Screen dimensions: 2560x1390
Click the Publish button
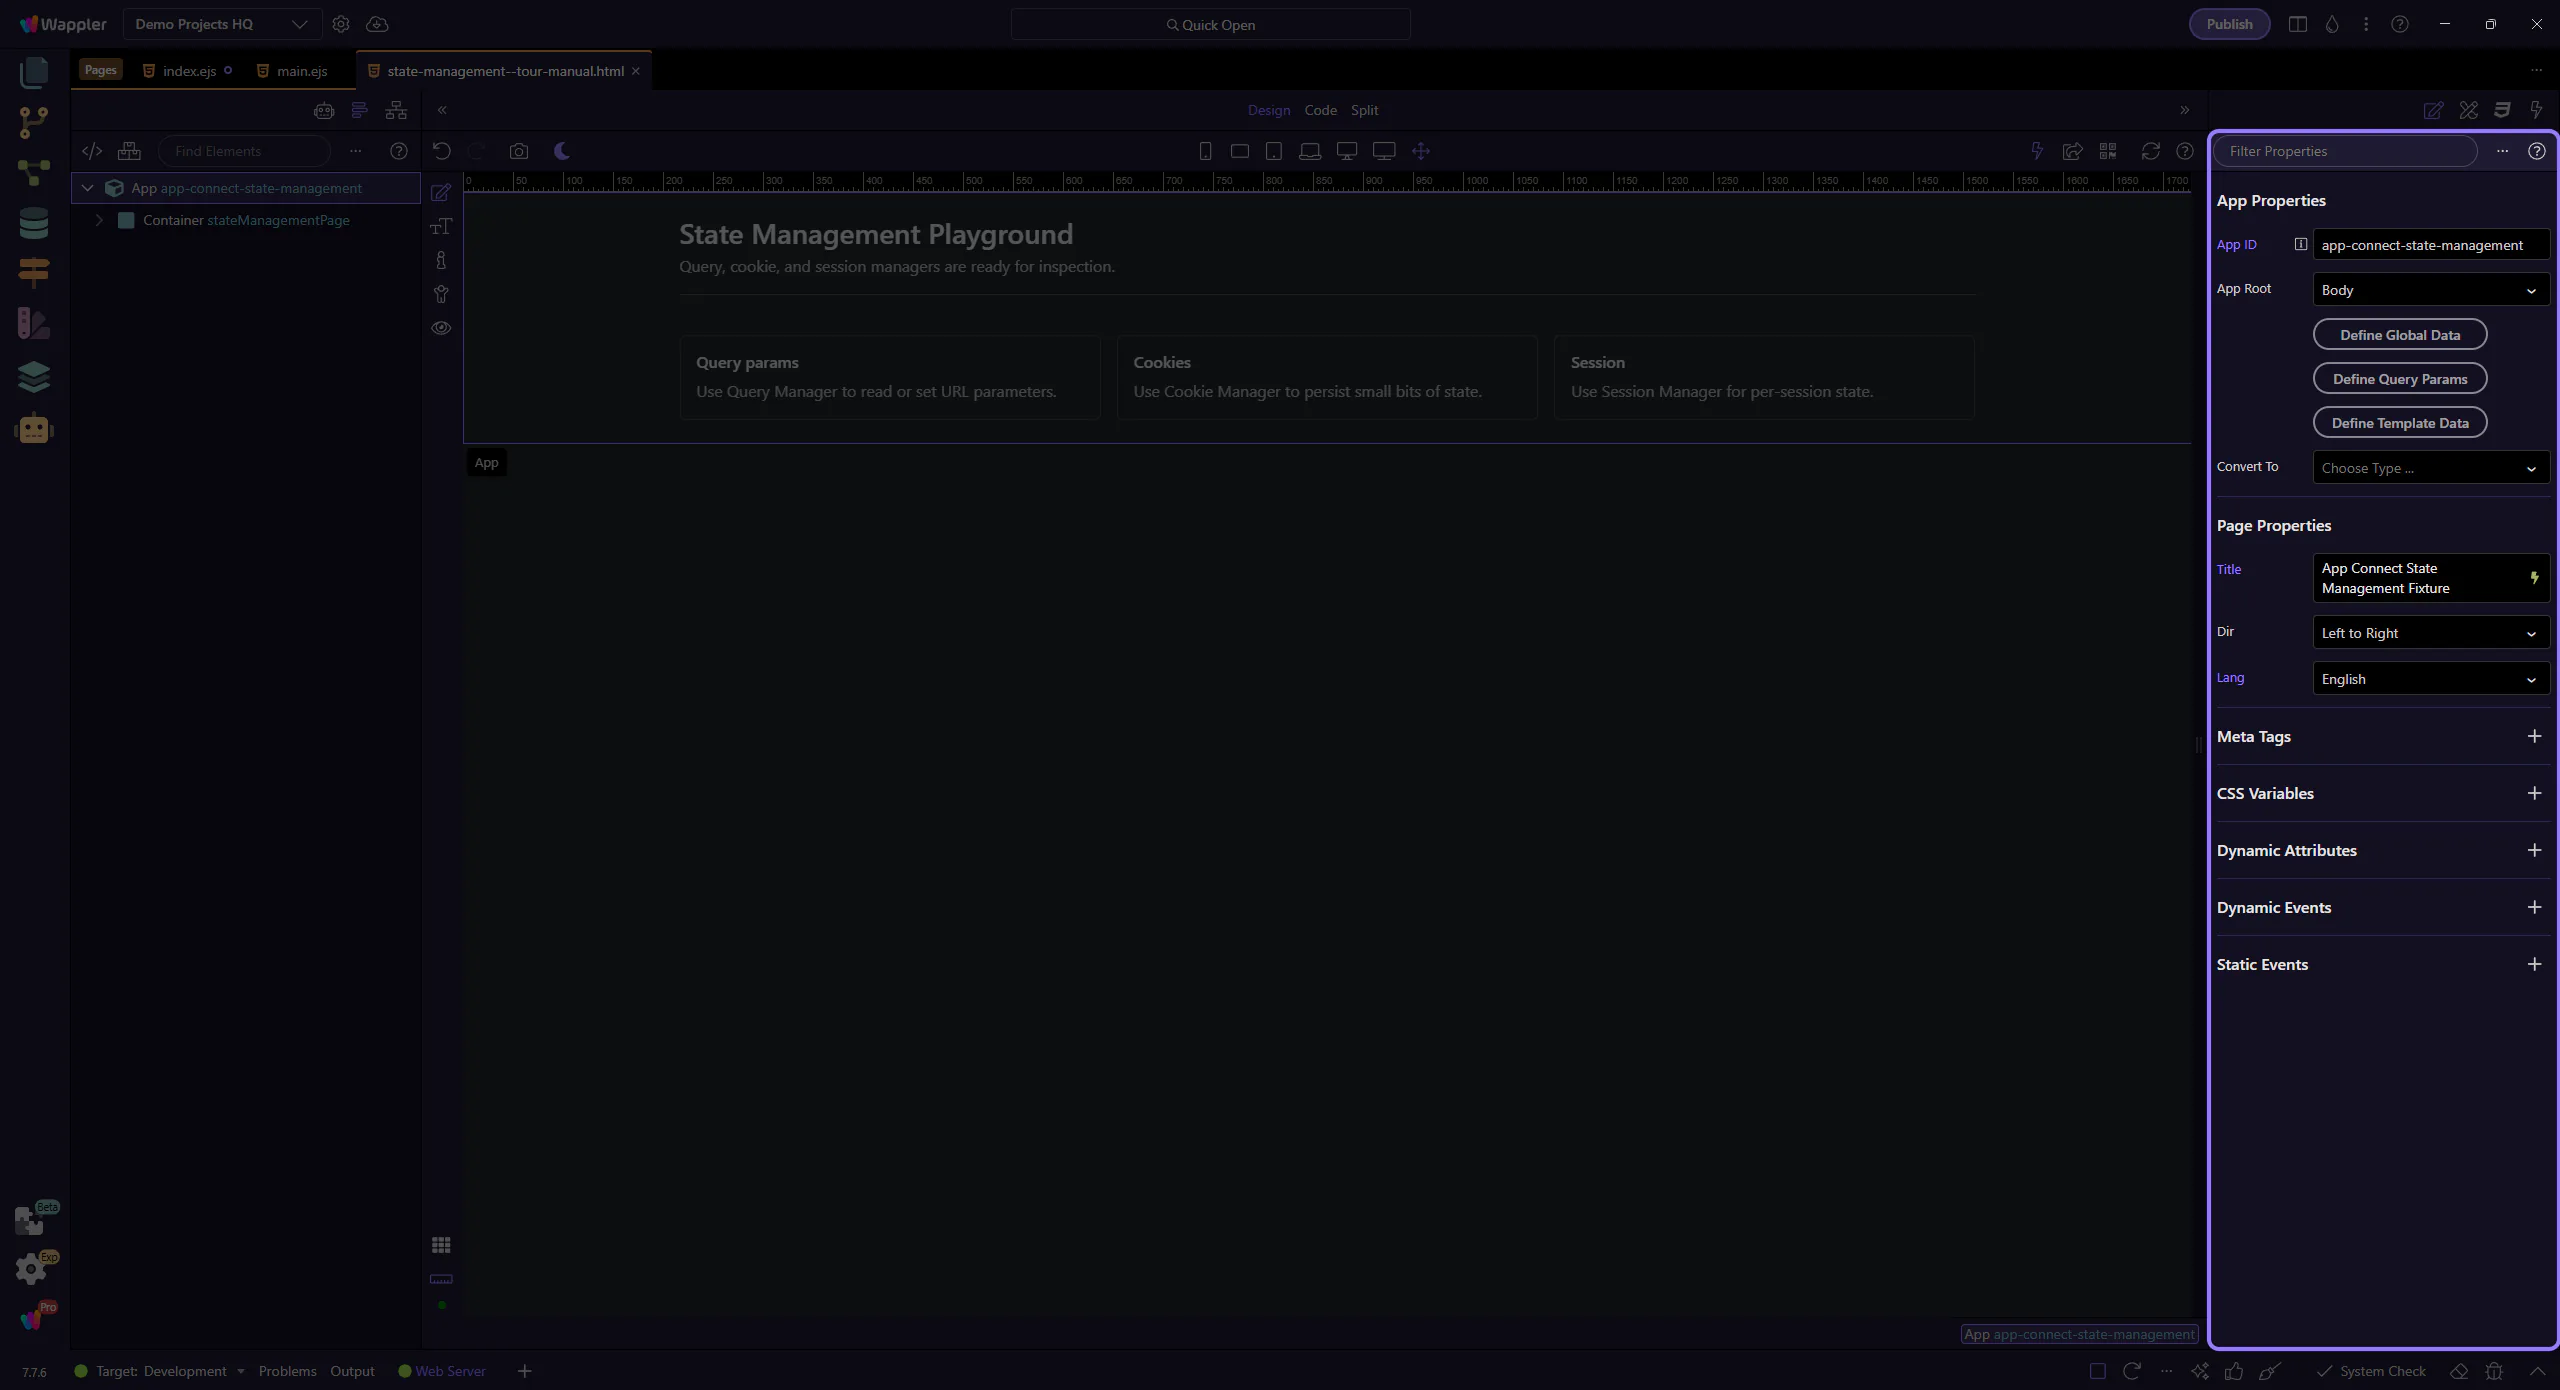click(2229, 24)
